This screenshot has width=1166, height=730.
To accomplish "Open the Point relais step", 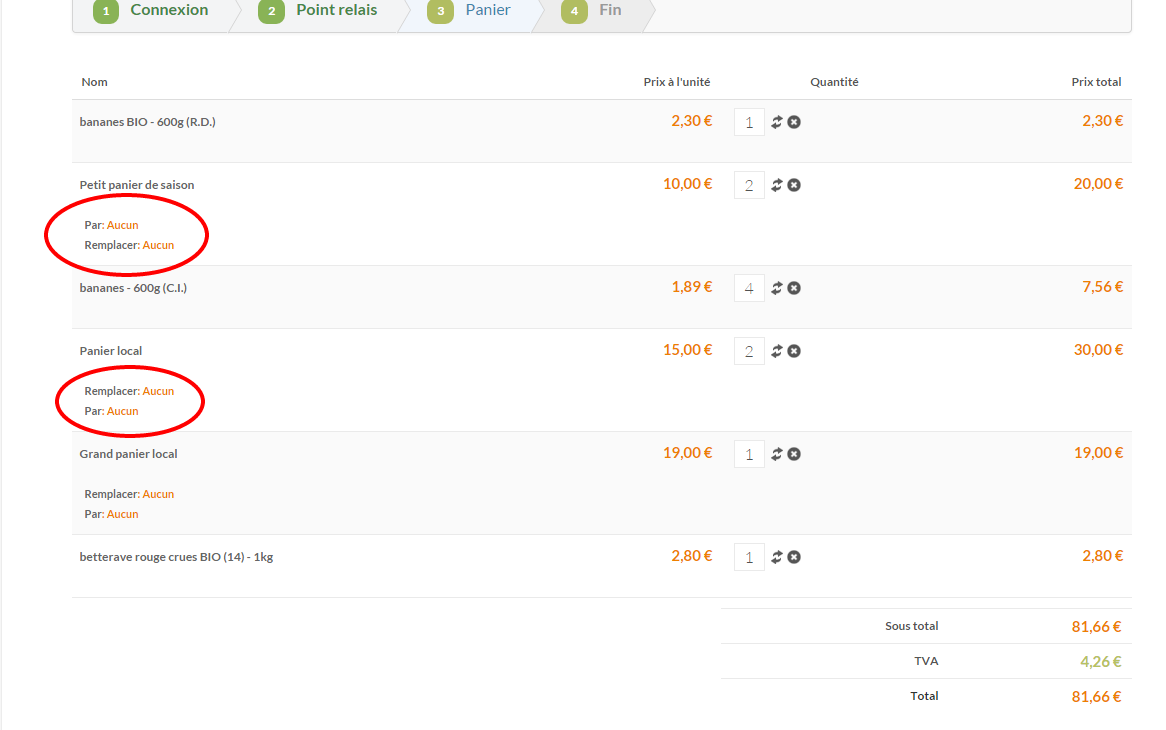I will tap(322, 11).
